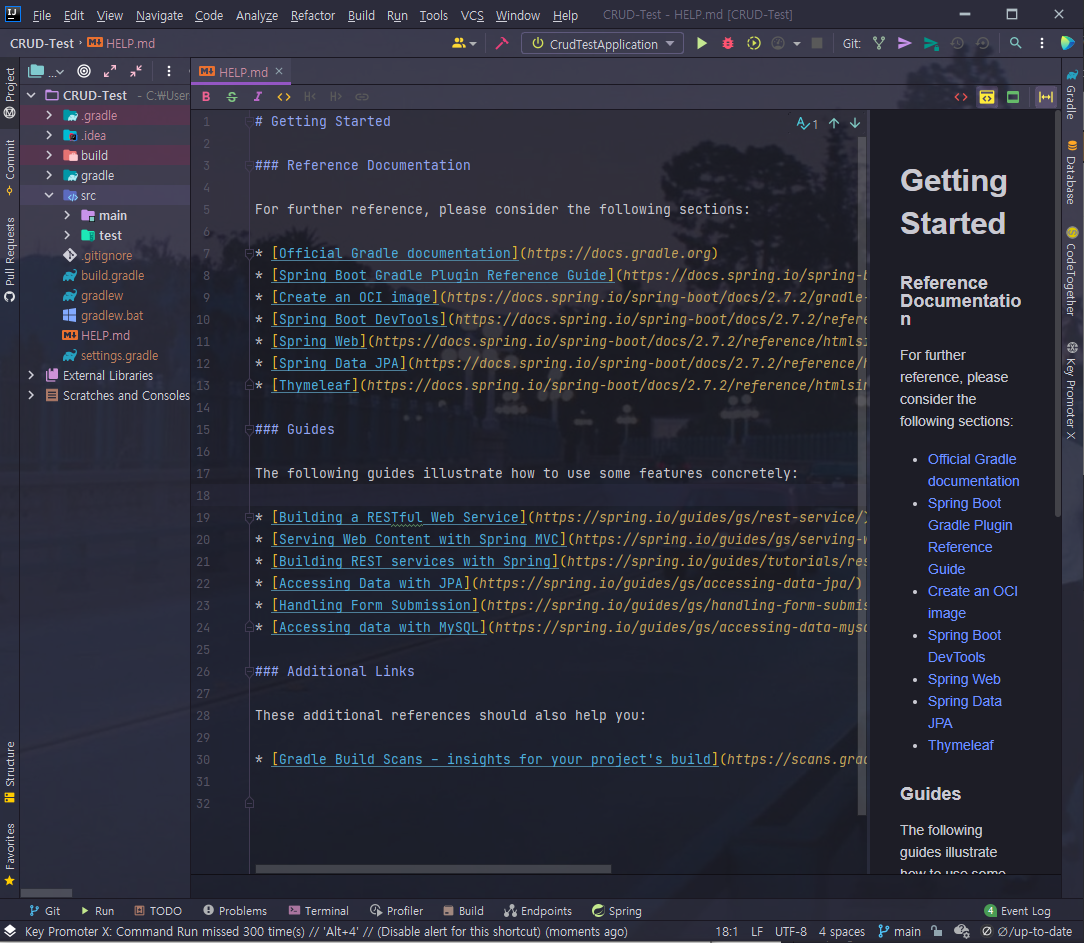The height and width of the screenshot is (943, 1084).
Task: Open the Refactor menu
Action: 312,15
